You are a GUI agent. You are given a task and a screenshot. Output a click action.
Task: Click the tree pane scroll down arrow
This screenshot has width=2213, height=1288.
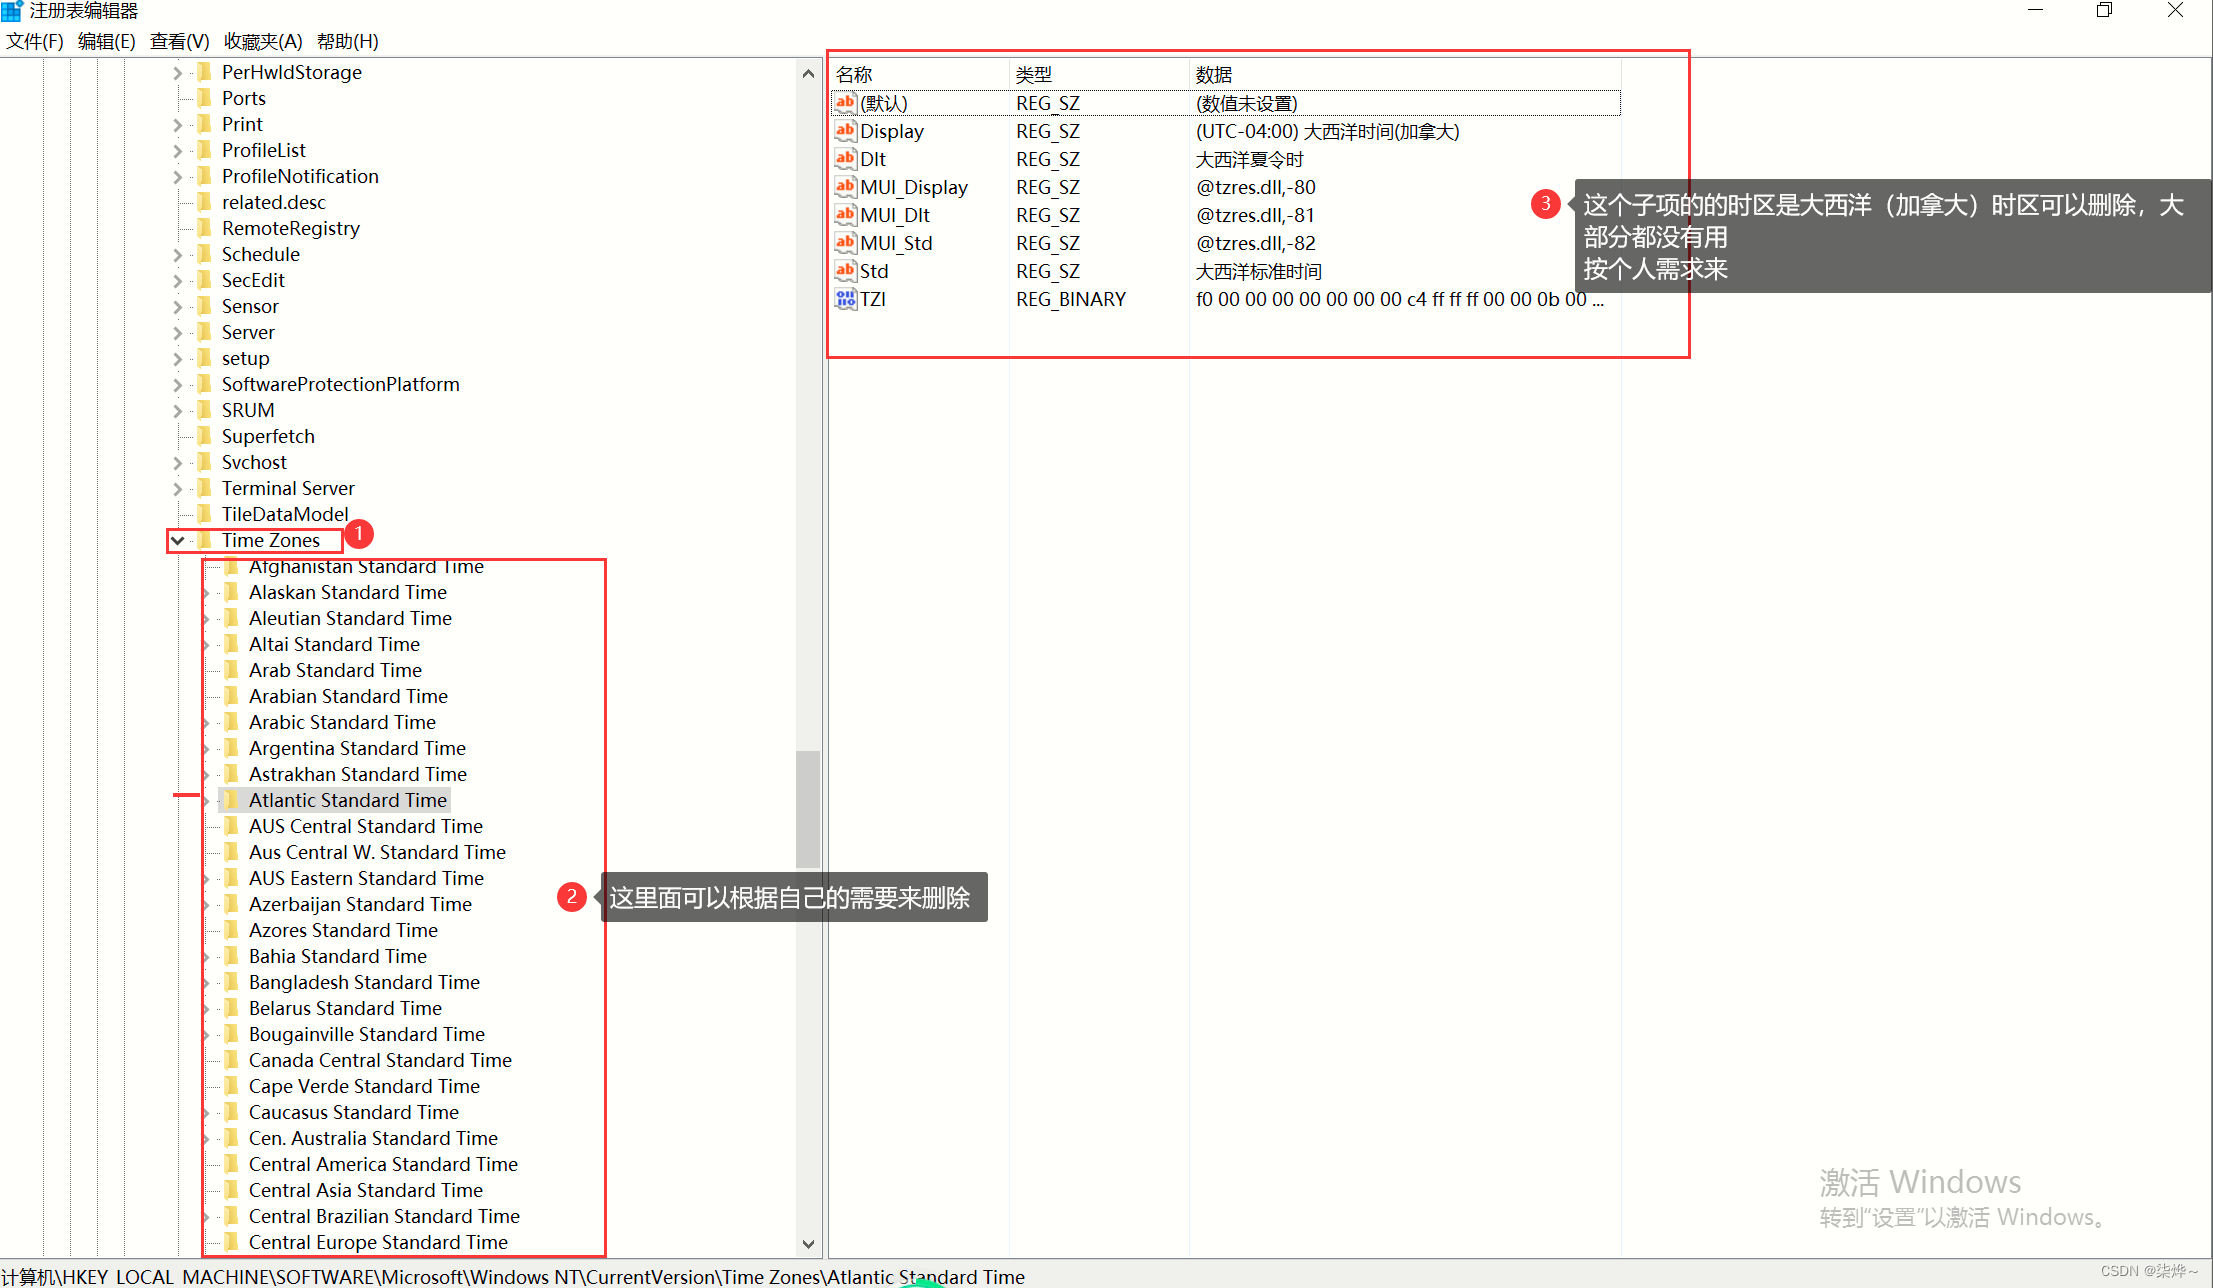(808, 1244)
